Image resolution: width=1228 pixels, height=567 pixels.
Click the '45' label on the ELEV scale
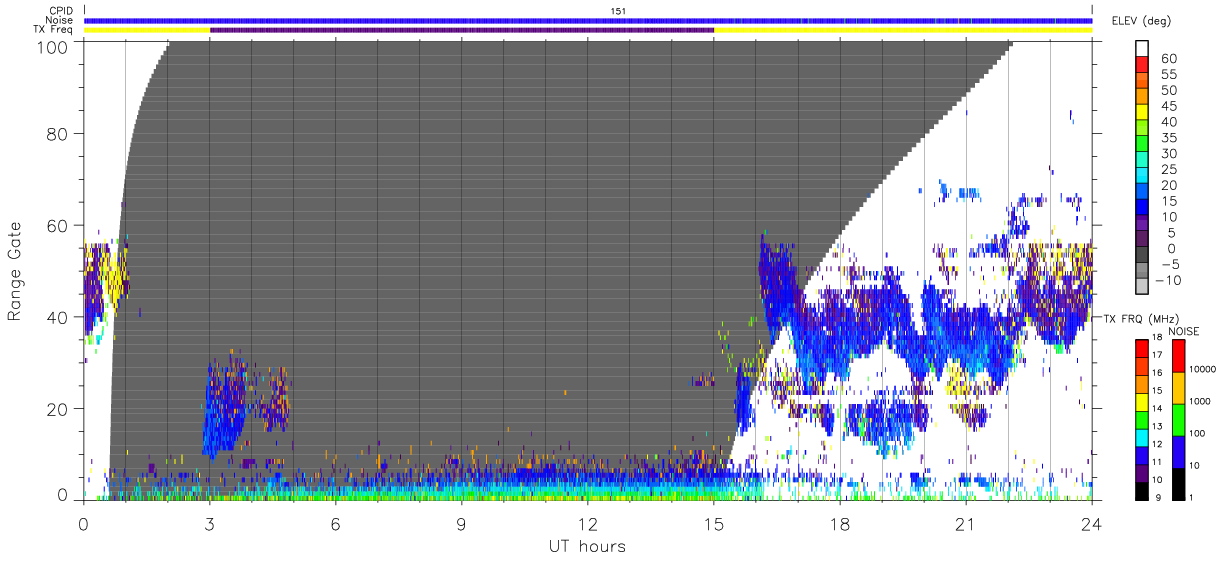[x=1168, y=107]
